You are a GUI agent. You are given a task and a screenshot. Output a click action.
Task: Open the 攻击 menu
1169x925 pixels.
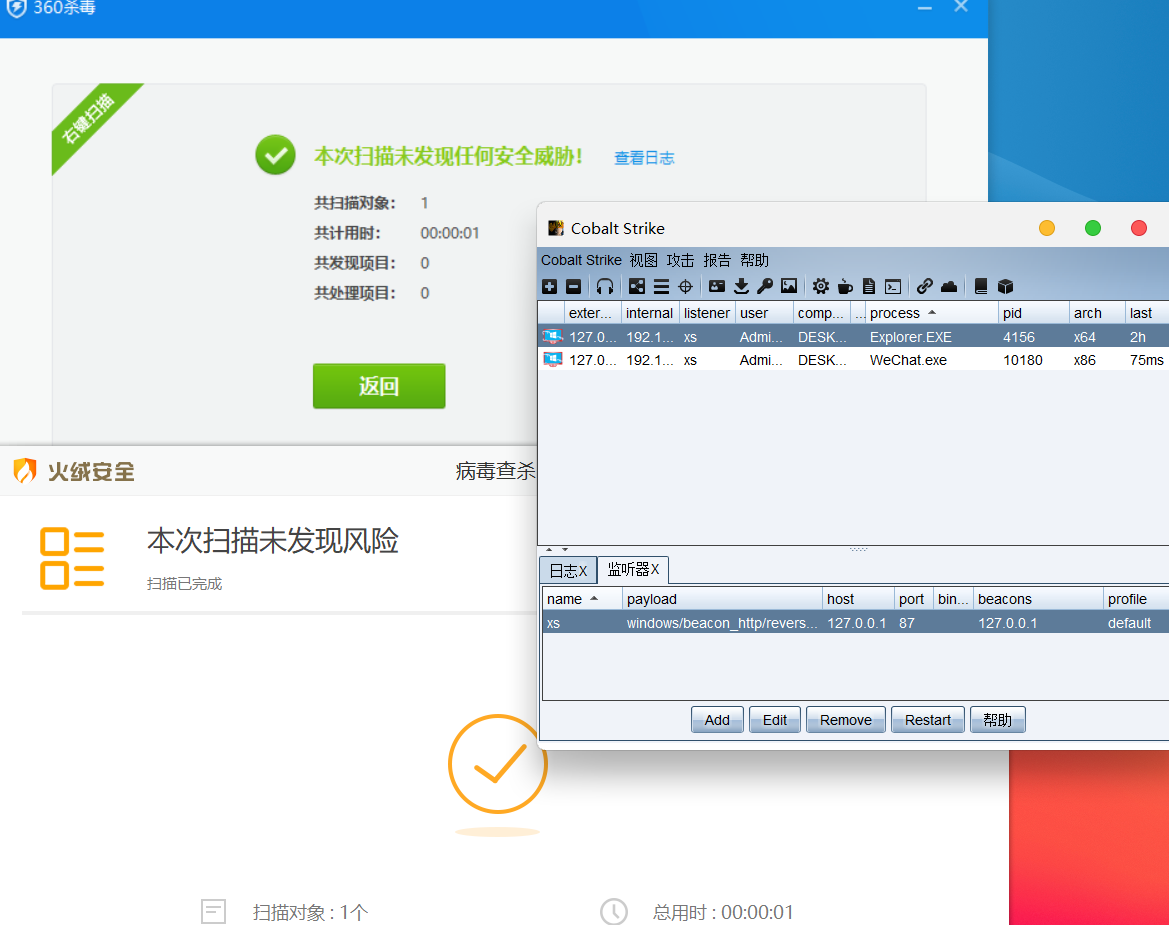tap(680, 260)
